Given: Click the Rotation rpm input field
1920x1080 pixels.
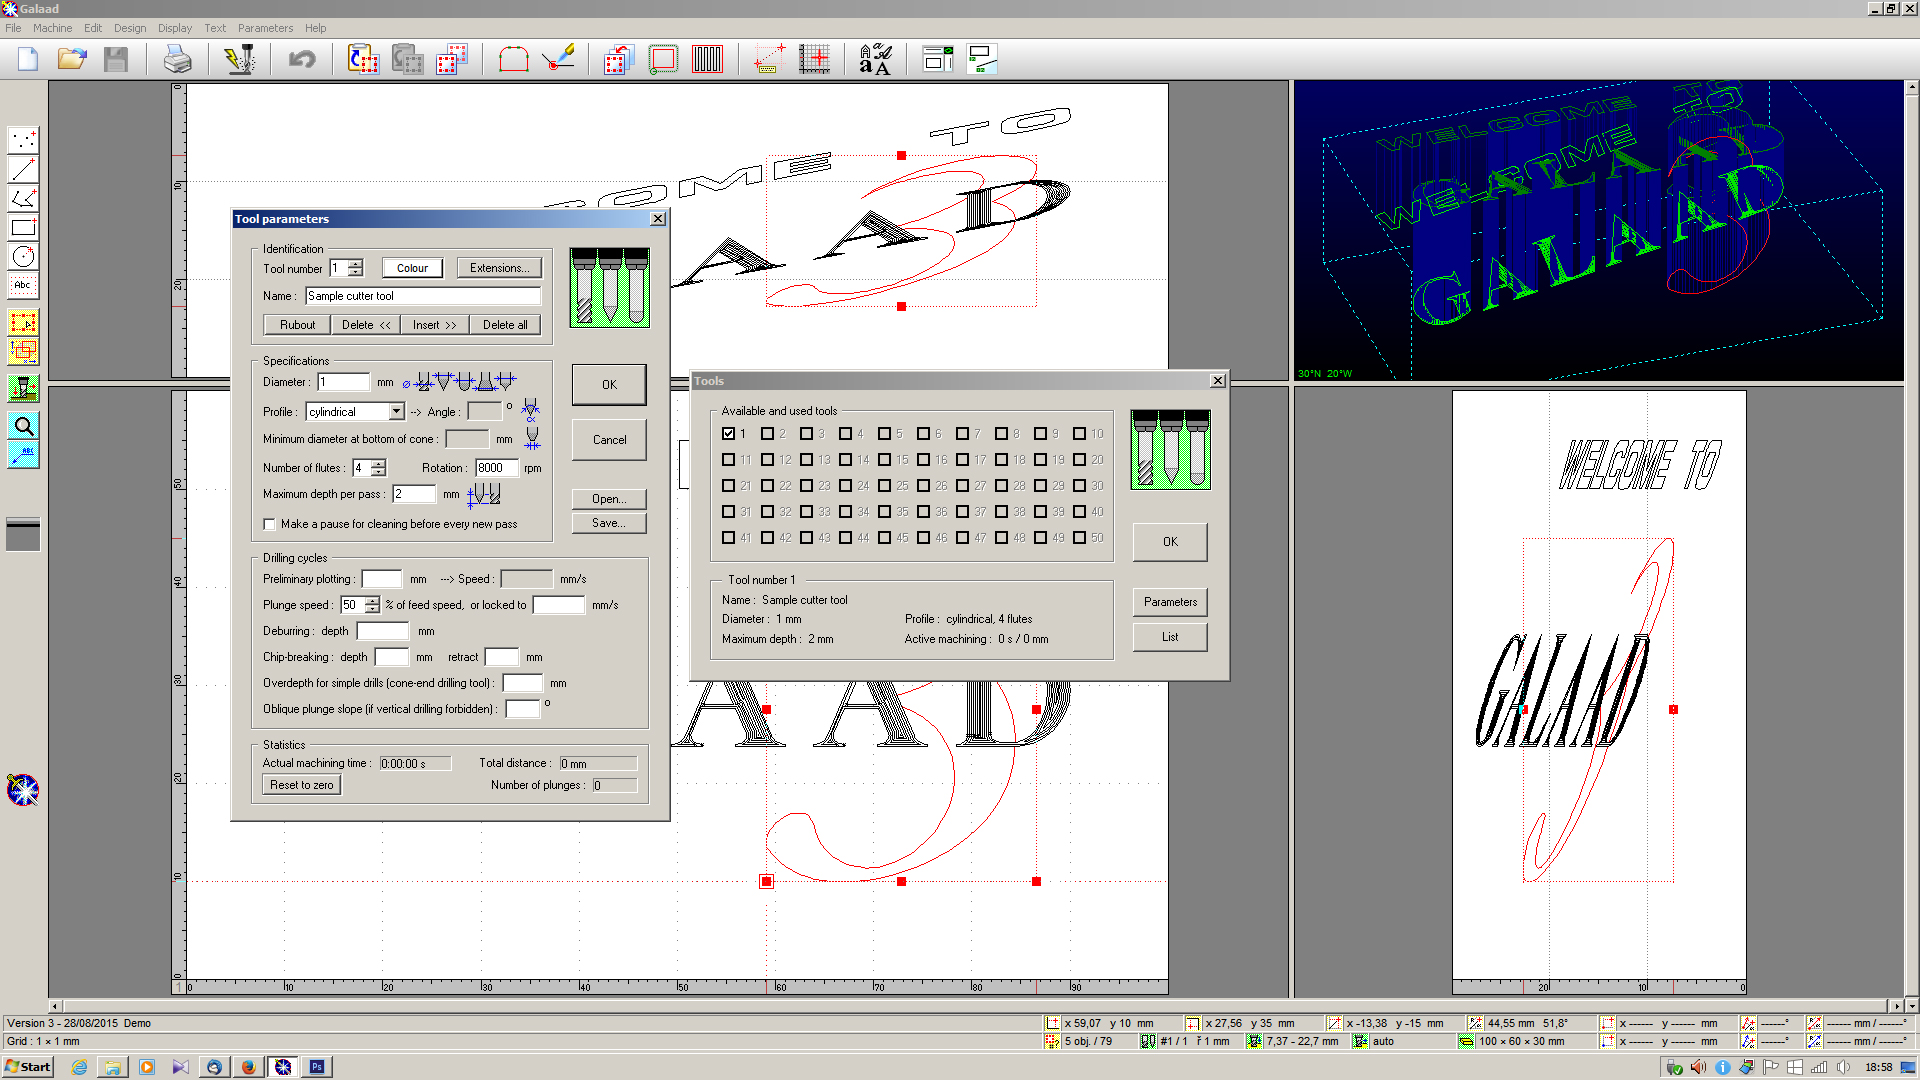Looking at the screenshot, I should click(x=497, y=468).
